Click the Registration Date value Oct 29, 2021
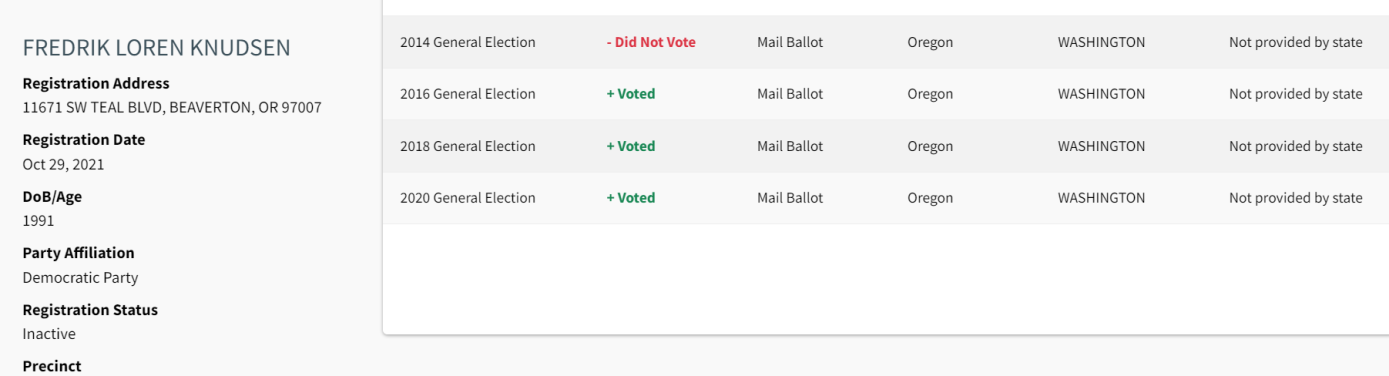This screenshot has height=376, width=1389. [63, 164]
